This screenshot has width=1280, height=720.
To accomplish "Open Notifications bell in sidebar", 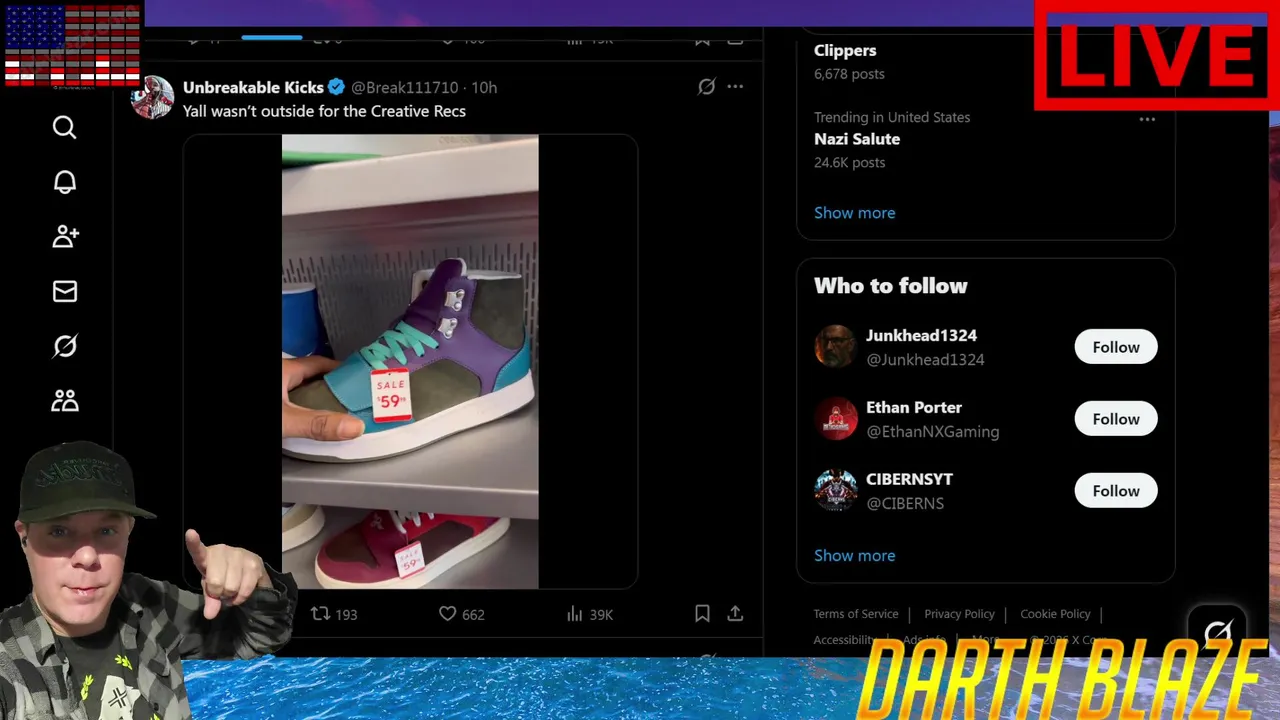I will 65,182.
